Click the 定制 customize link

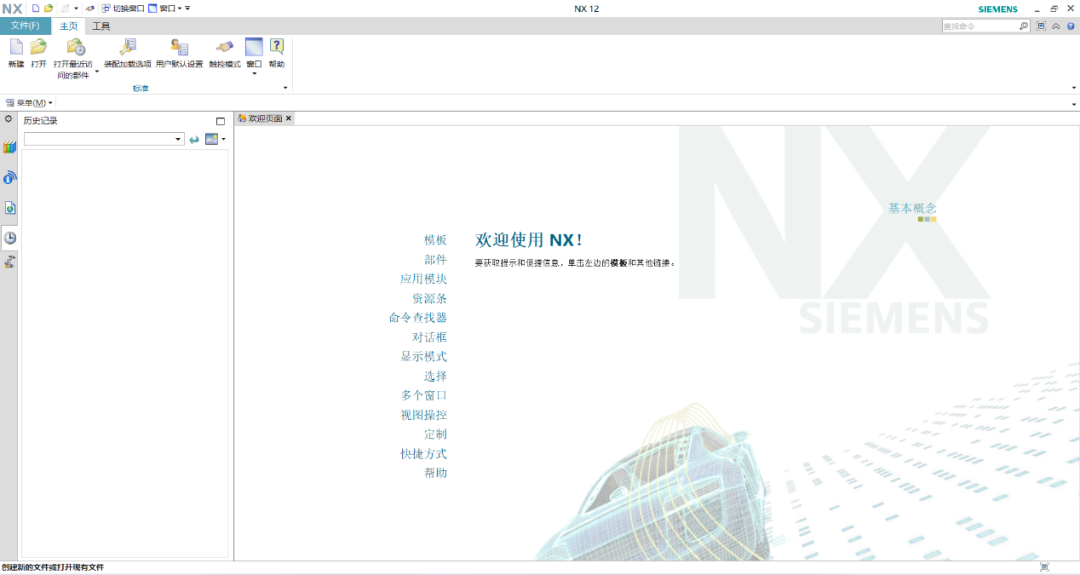435,435
